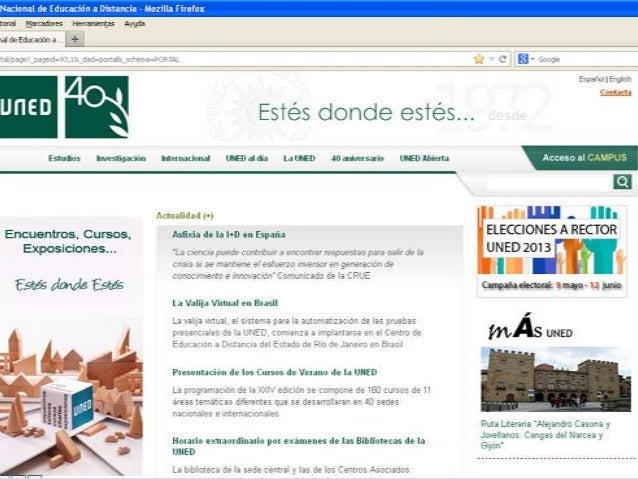Click the 40 anniversary logo
This screenshot has height=479, width=638.
(97, 107)
